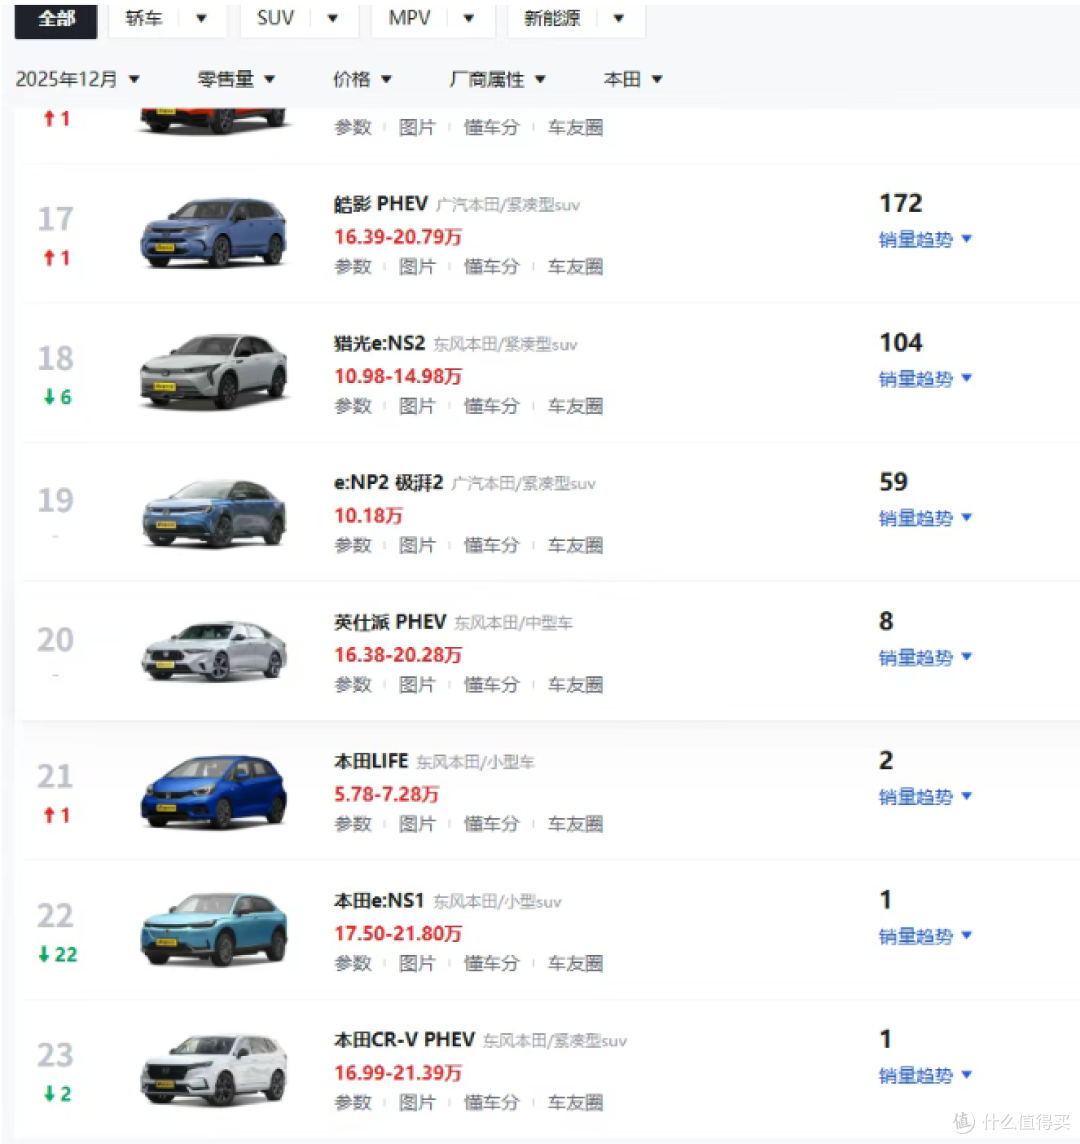Open the 本田e:NS1 model title

(379, 900)
